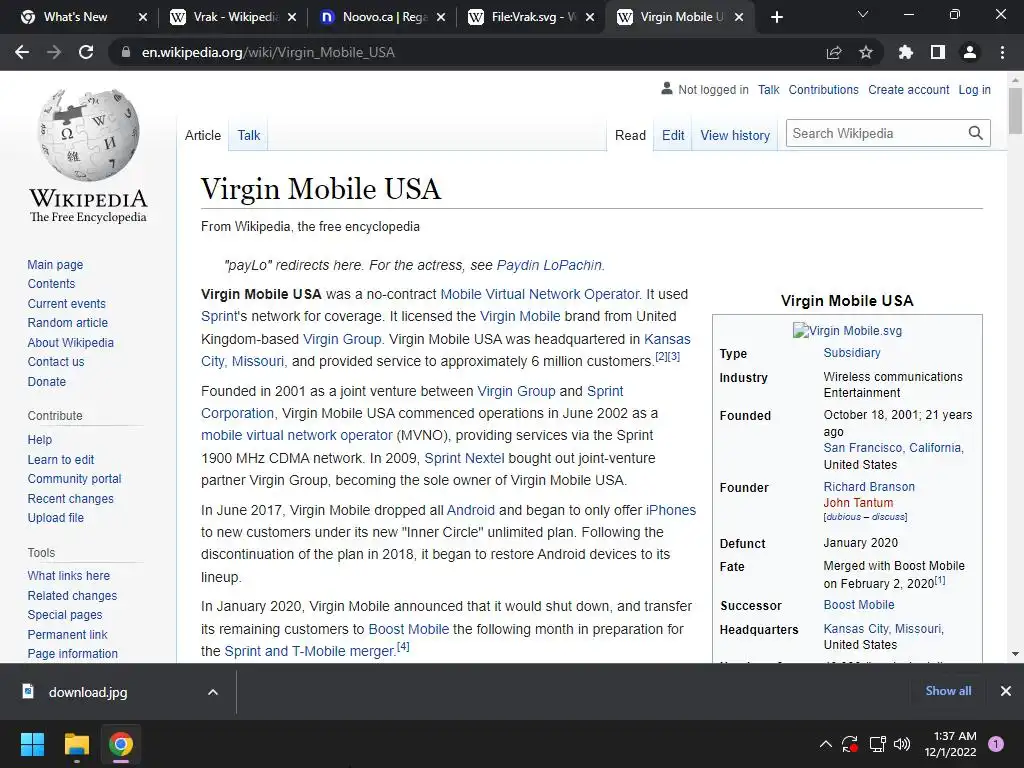Open the article Talk tab

[x=249, y=135]
